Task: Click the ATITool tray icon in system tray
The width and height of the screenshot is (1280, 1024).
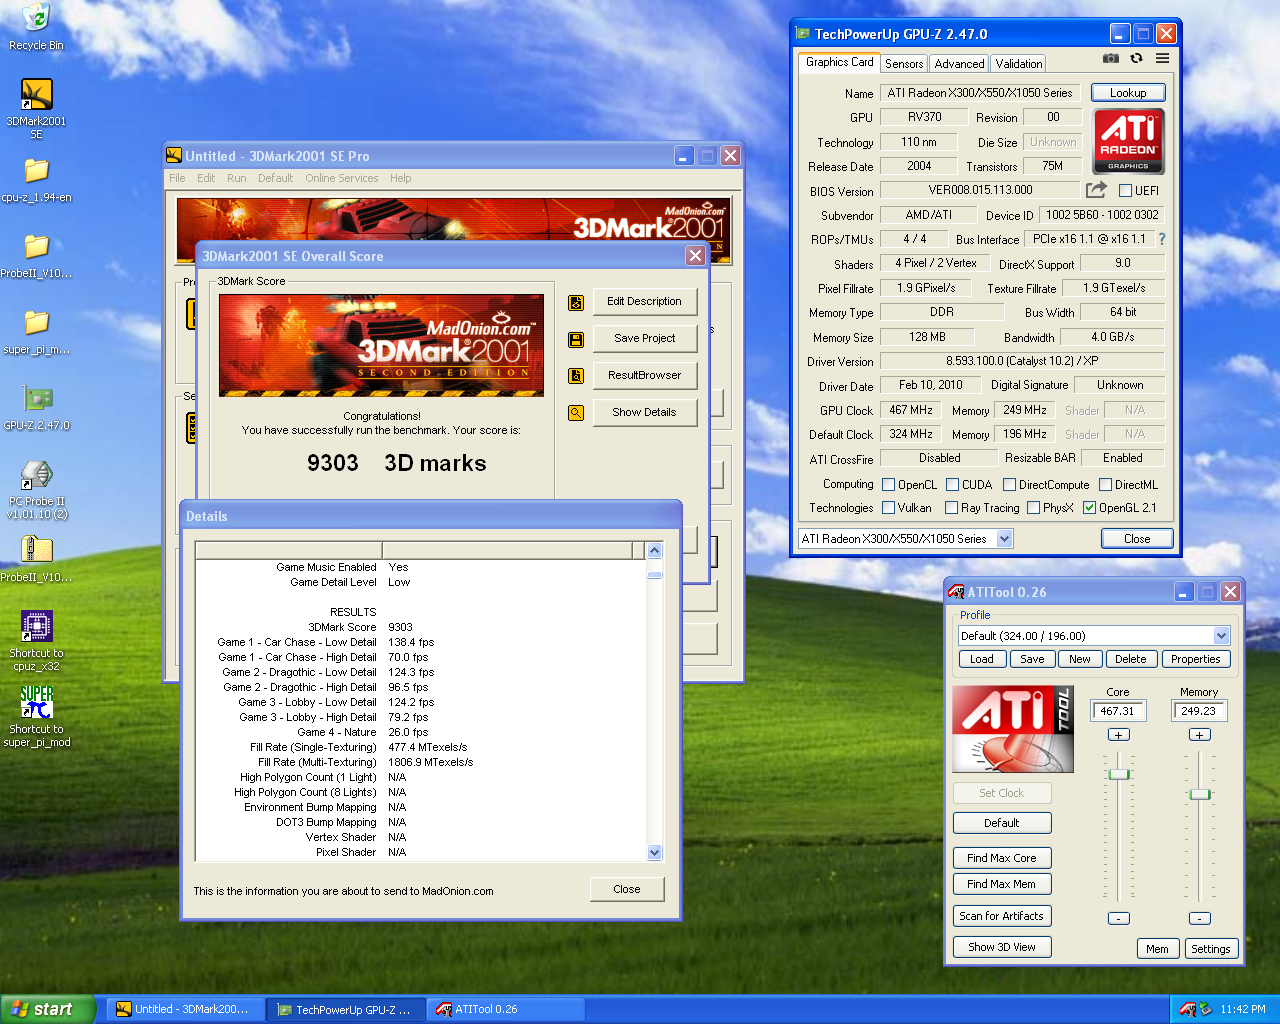Action: (x=1187, y=1009)
